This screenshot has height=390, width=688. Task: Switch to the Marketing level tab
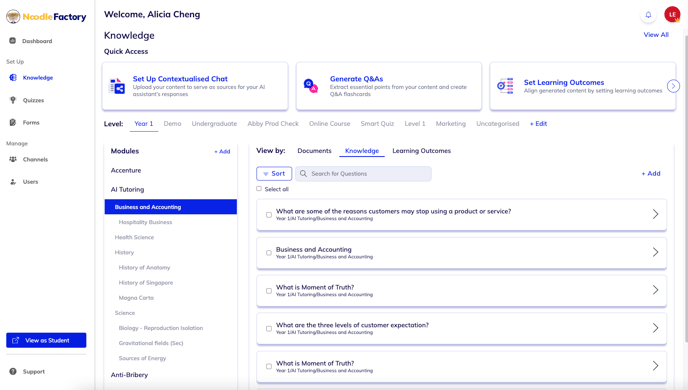click(451, 124)
